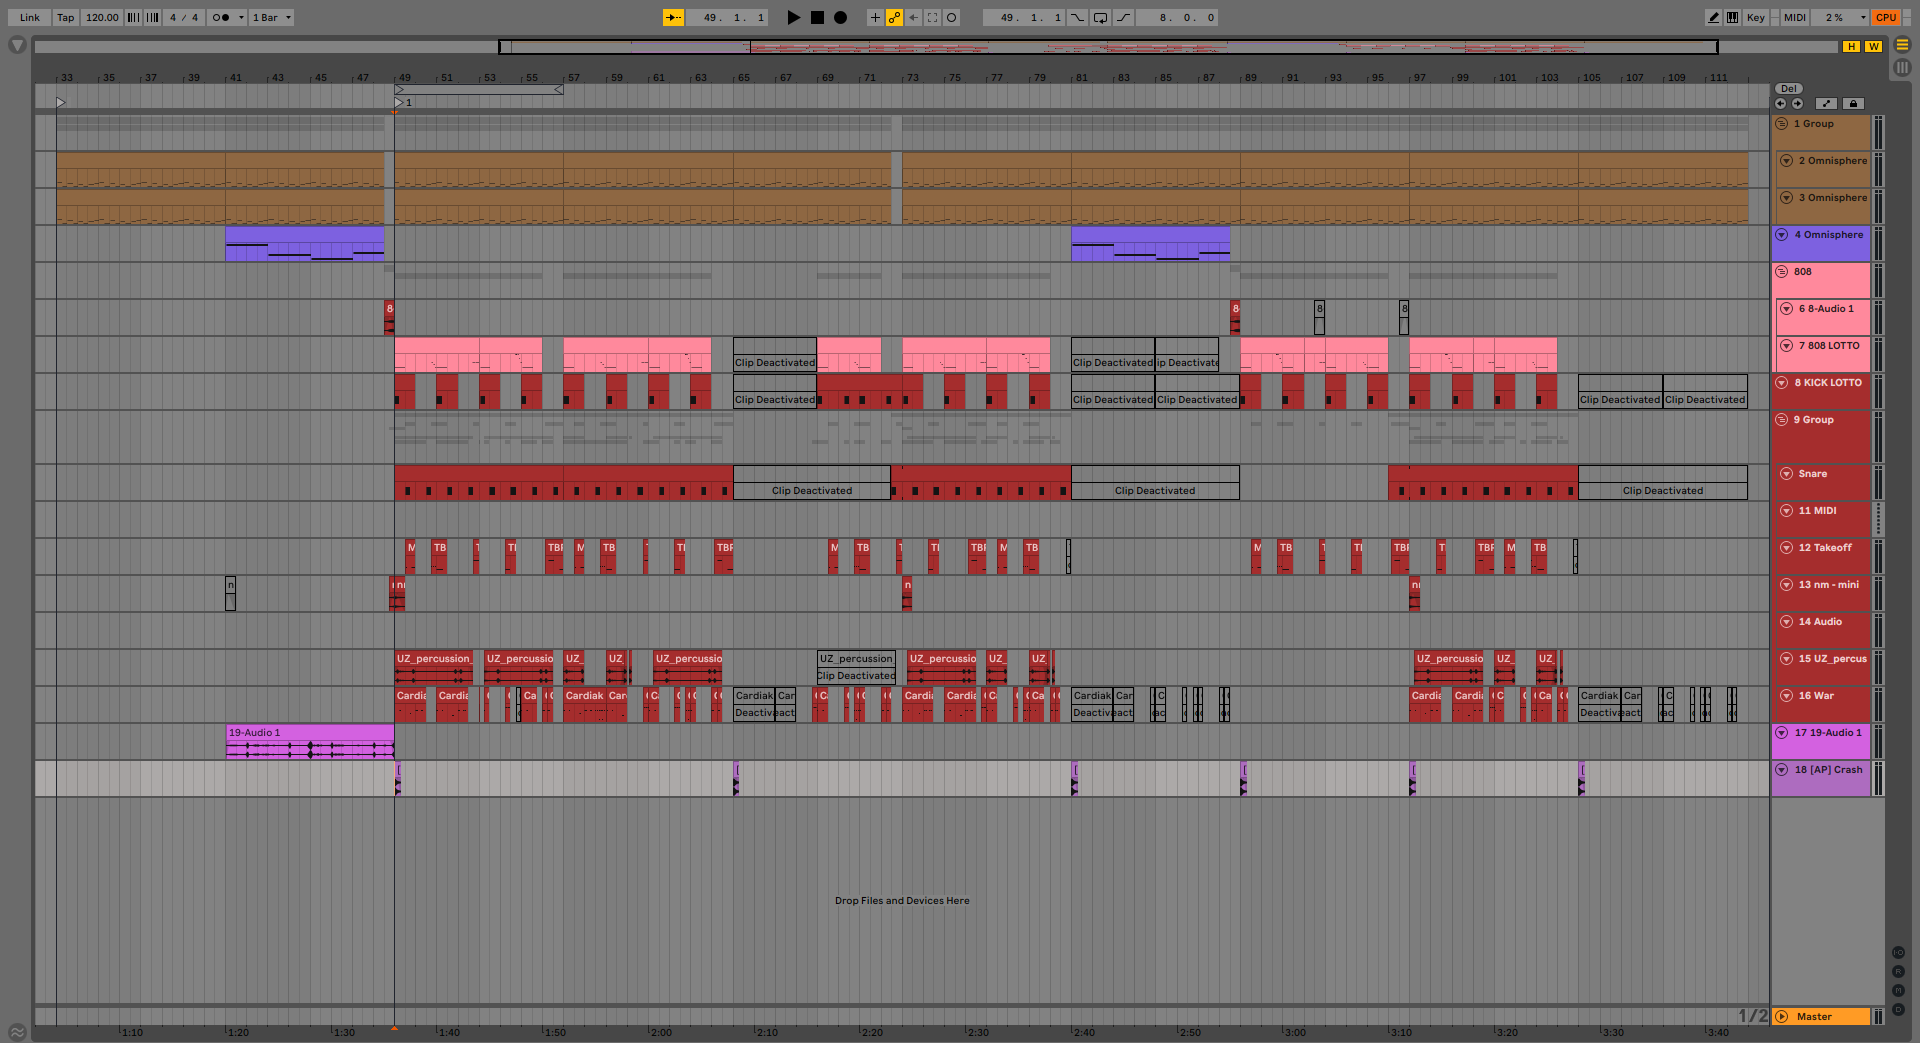This screenshot has width=1920, height=1043.
Task: Fold the 808 group track
Action: point(1782,272)
